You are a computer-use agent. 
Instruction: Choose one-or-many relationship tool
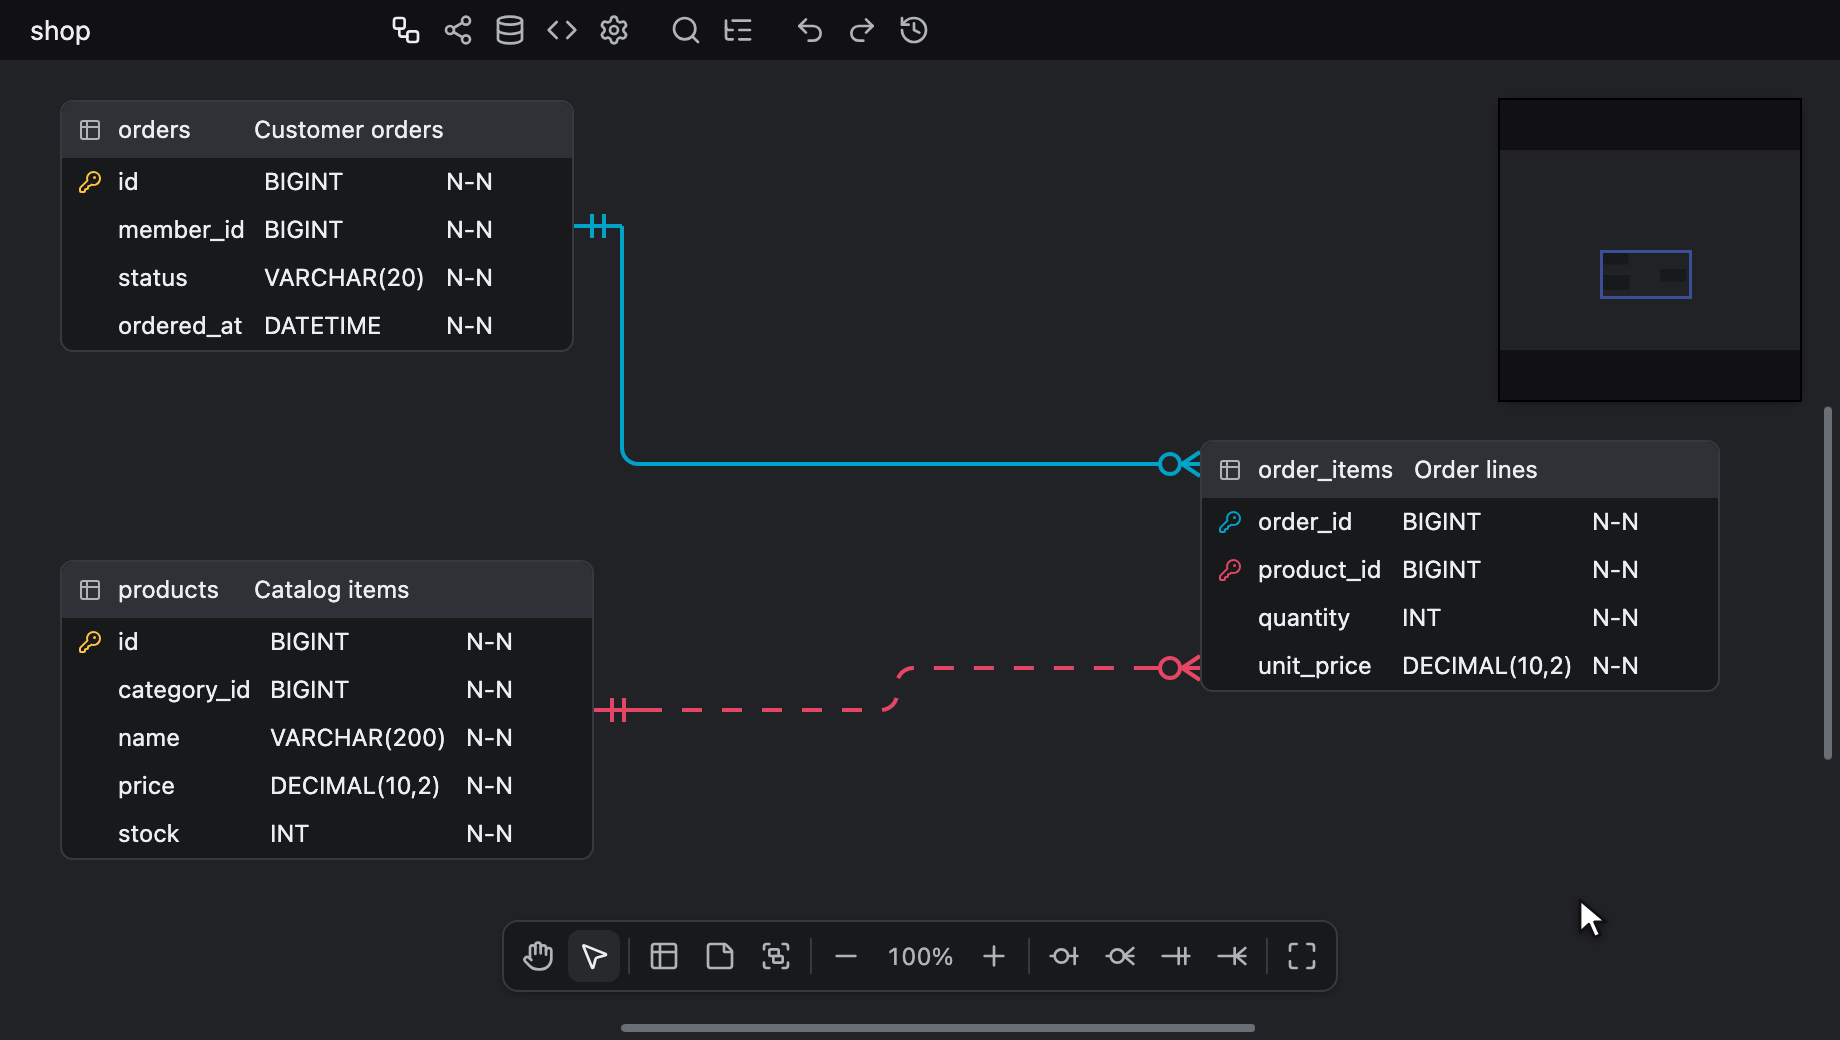tap(1232, 957)
